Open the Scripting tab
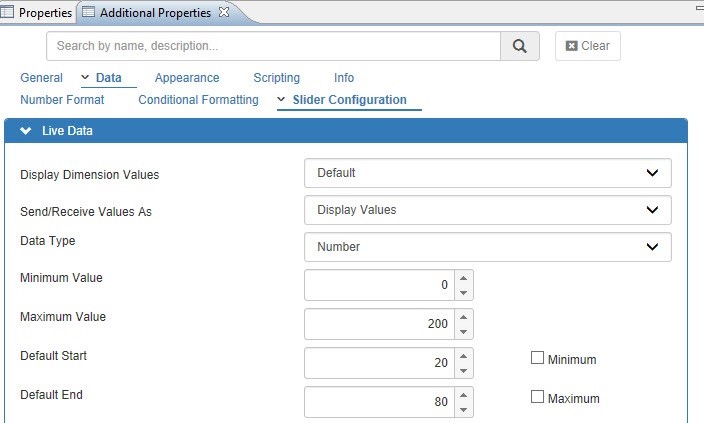The image size is (704, 423). click(276, 78)
